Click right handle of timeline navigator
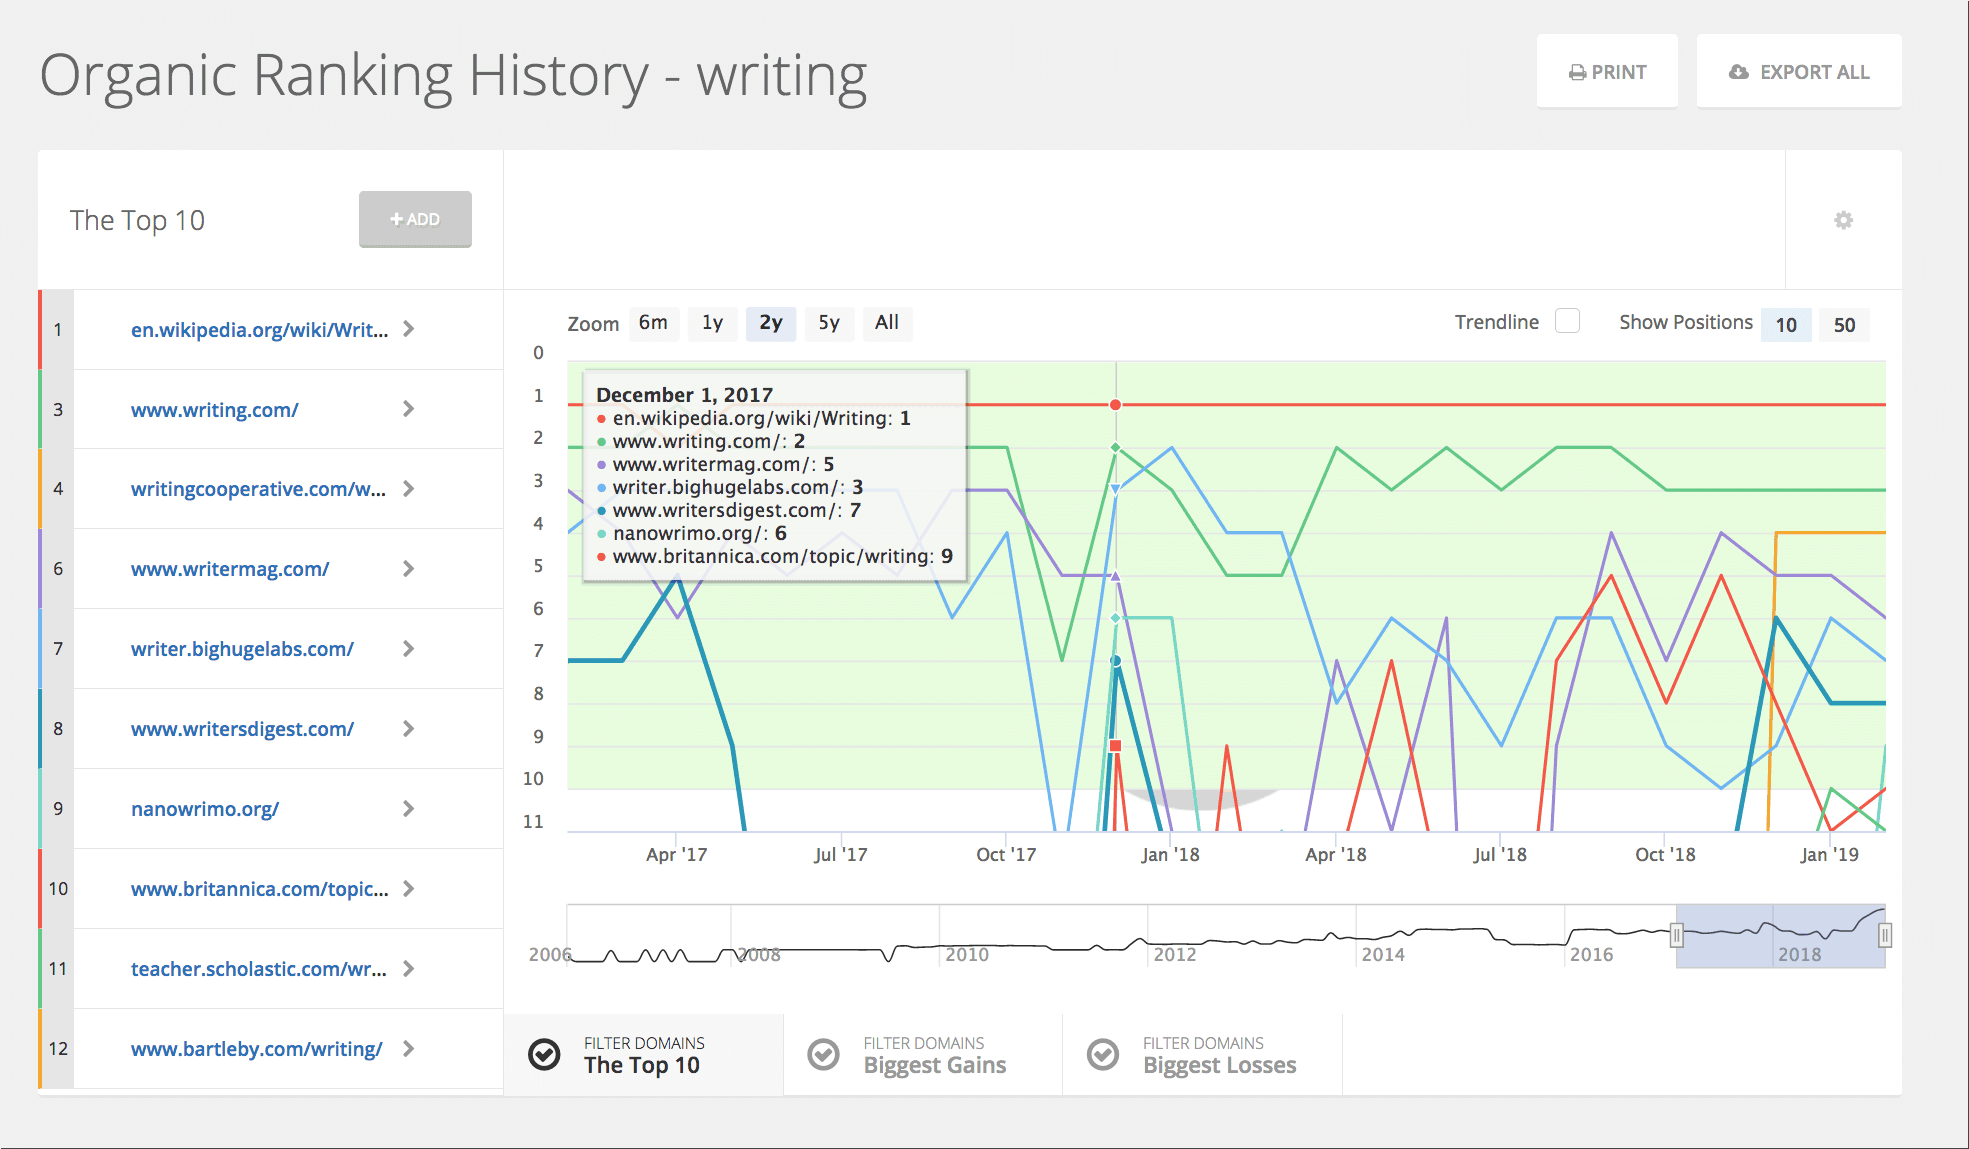The height and width of the screenshot is (1149, 1969). pos(1885,936)
